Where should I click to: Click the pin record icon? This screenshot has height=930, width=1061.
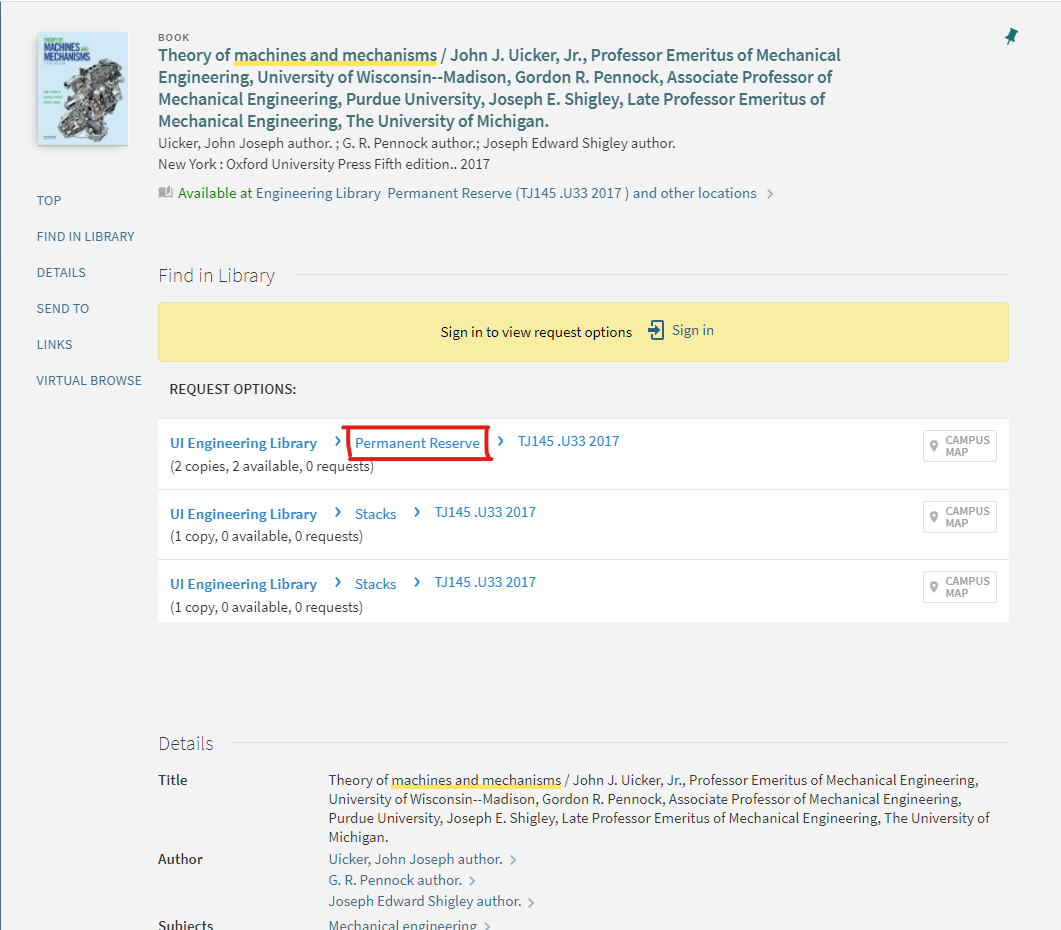[x=1011, y=37]
